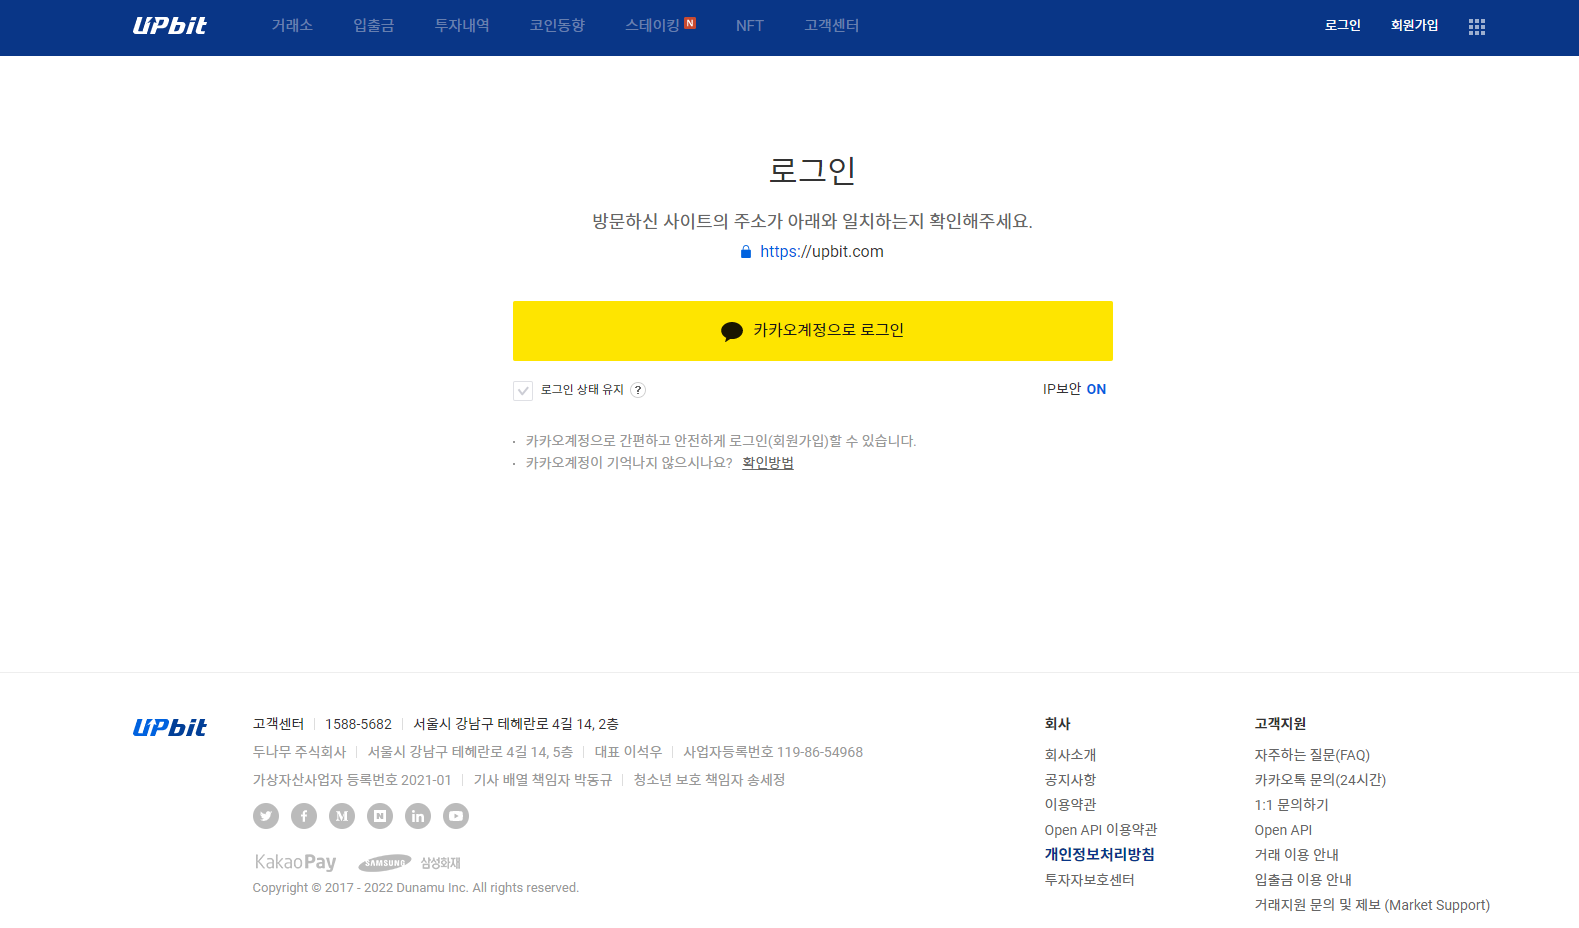Click 기사 배열 책임자 박동규 text

pos(542,780)
